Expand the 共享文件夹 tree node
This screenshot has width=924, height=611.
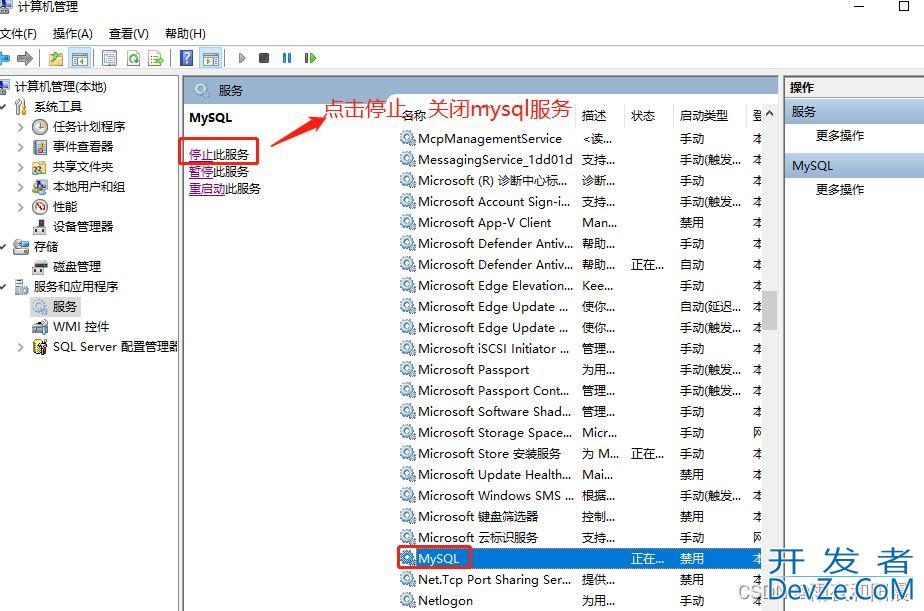pos(21,167)
